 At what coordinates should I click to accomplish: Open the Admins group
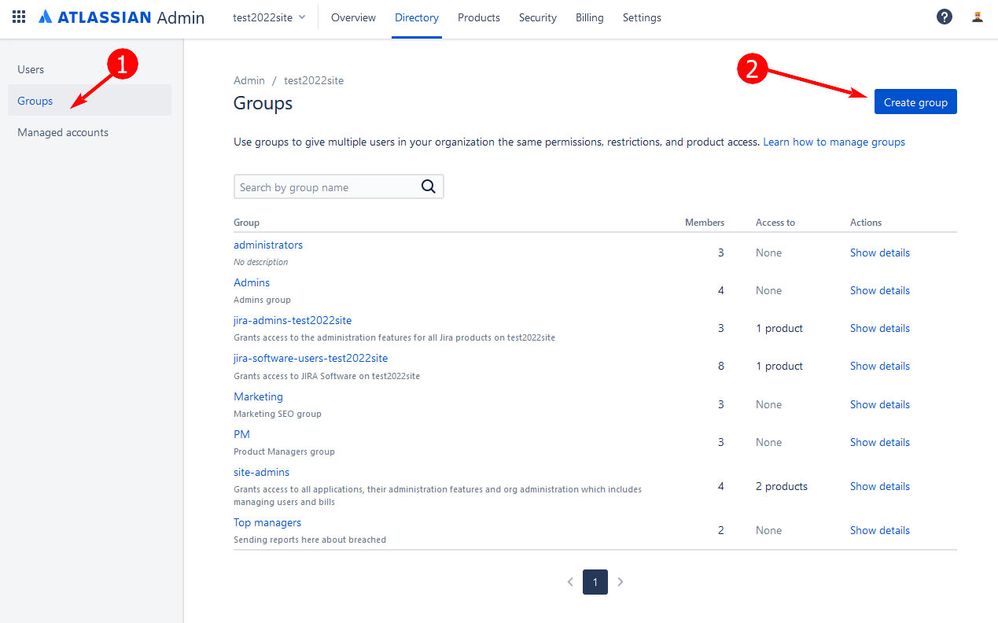click(251, 283)
